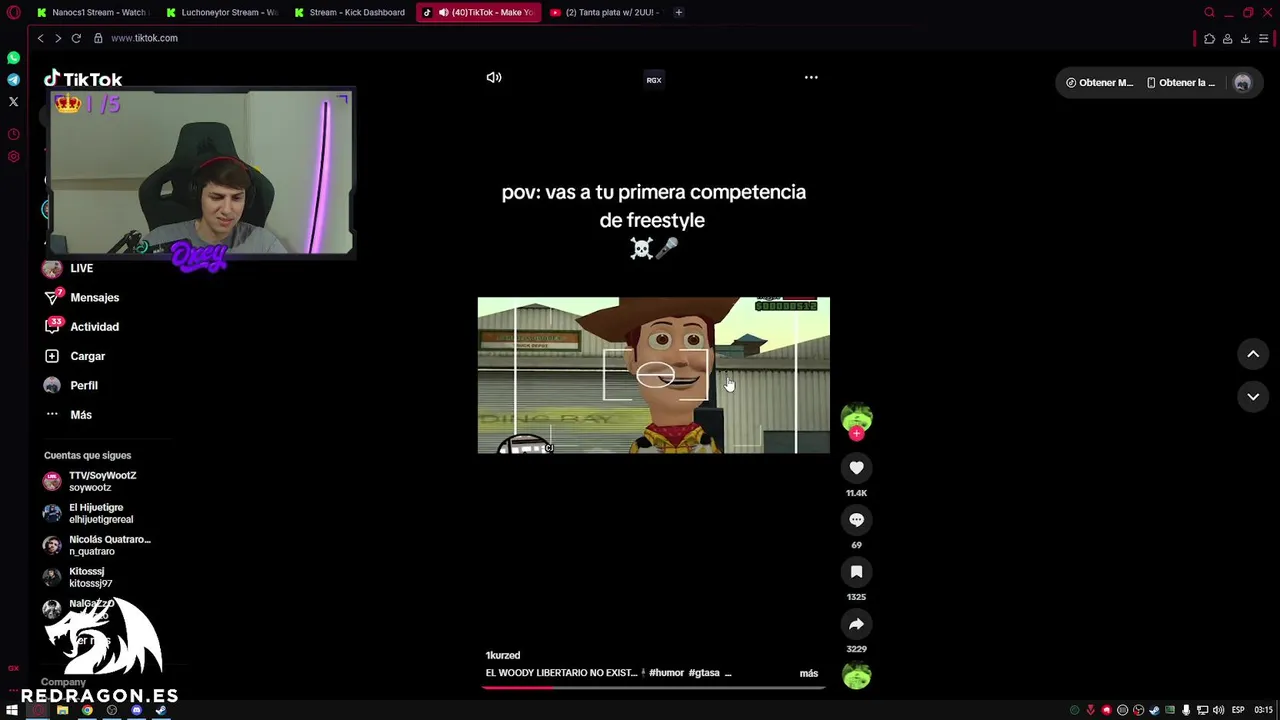The height and width of the screenshot is (720, 1280).
Task: Open the 1kurzed profile name
Action: pos(503,655)
